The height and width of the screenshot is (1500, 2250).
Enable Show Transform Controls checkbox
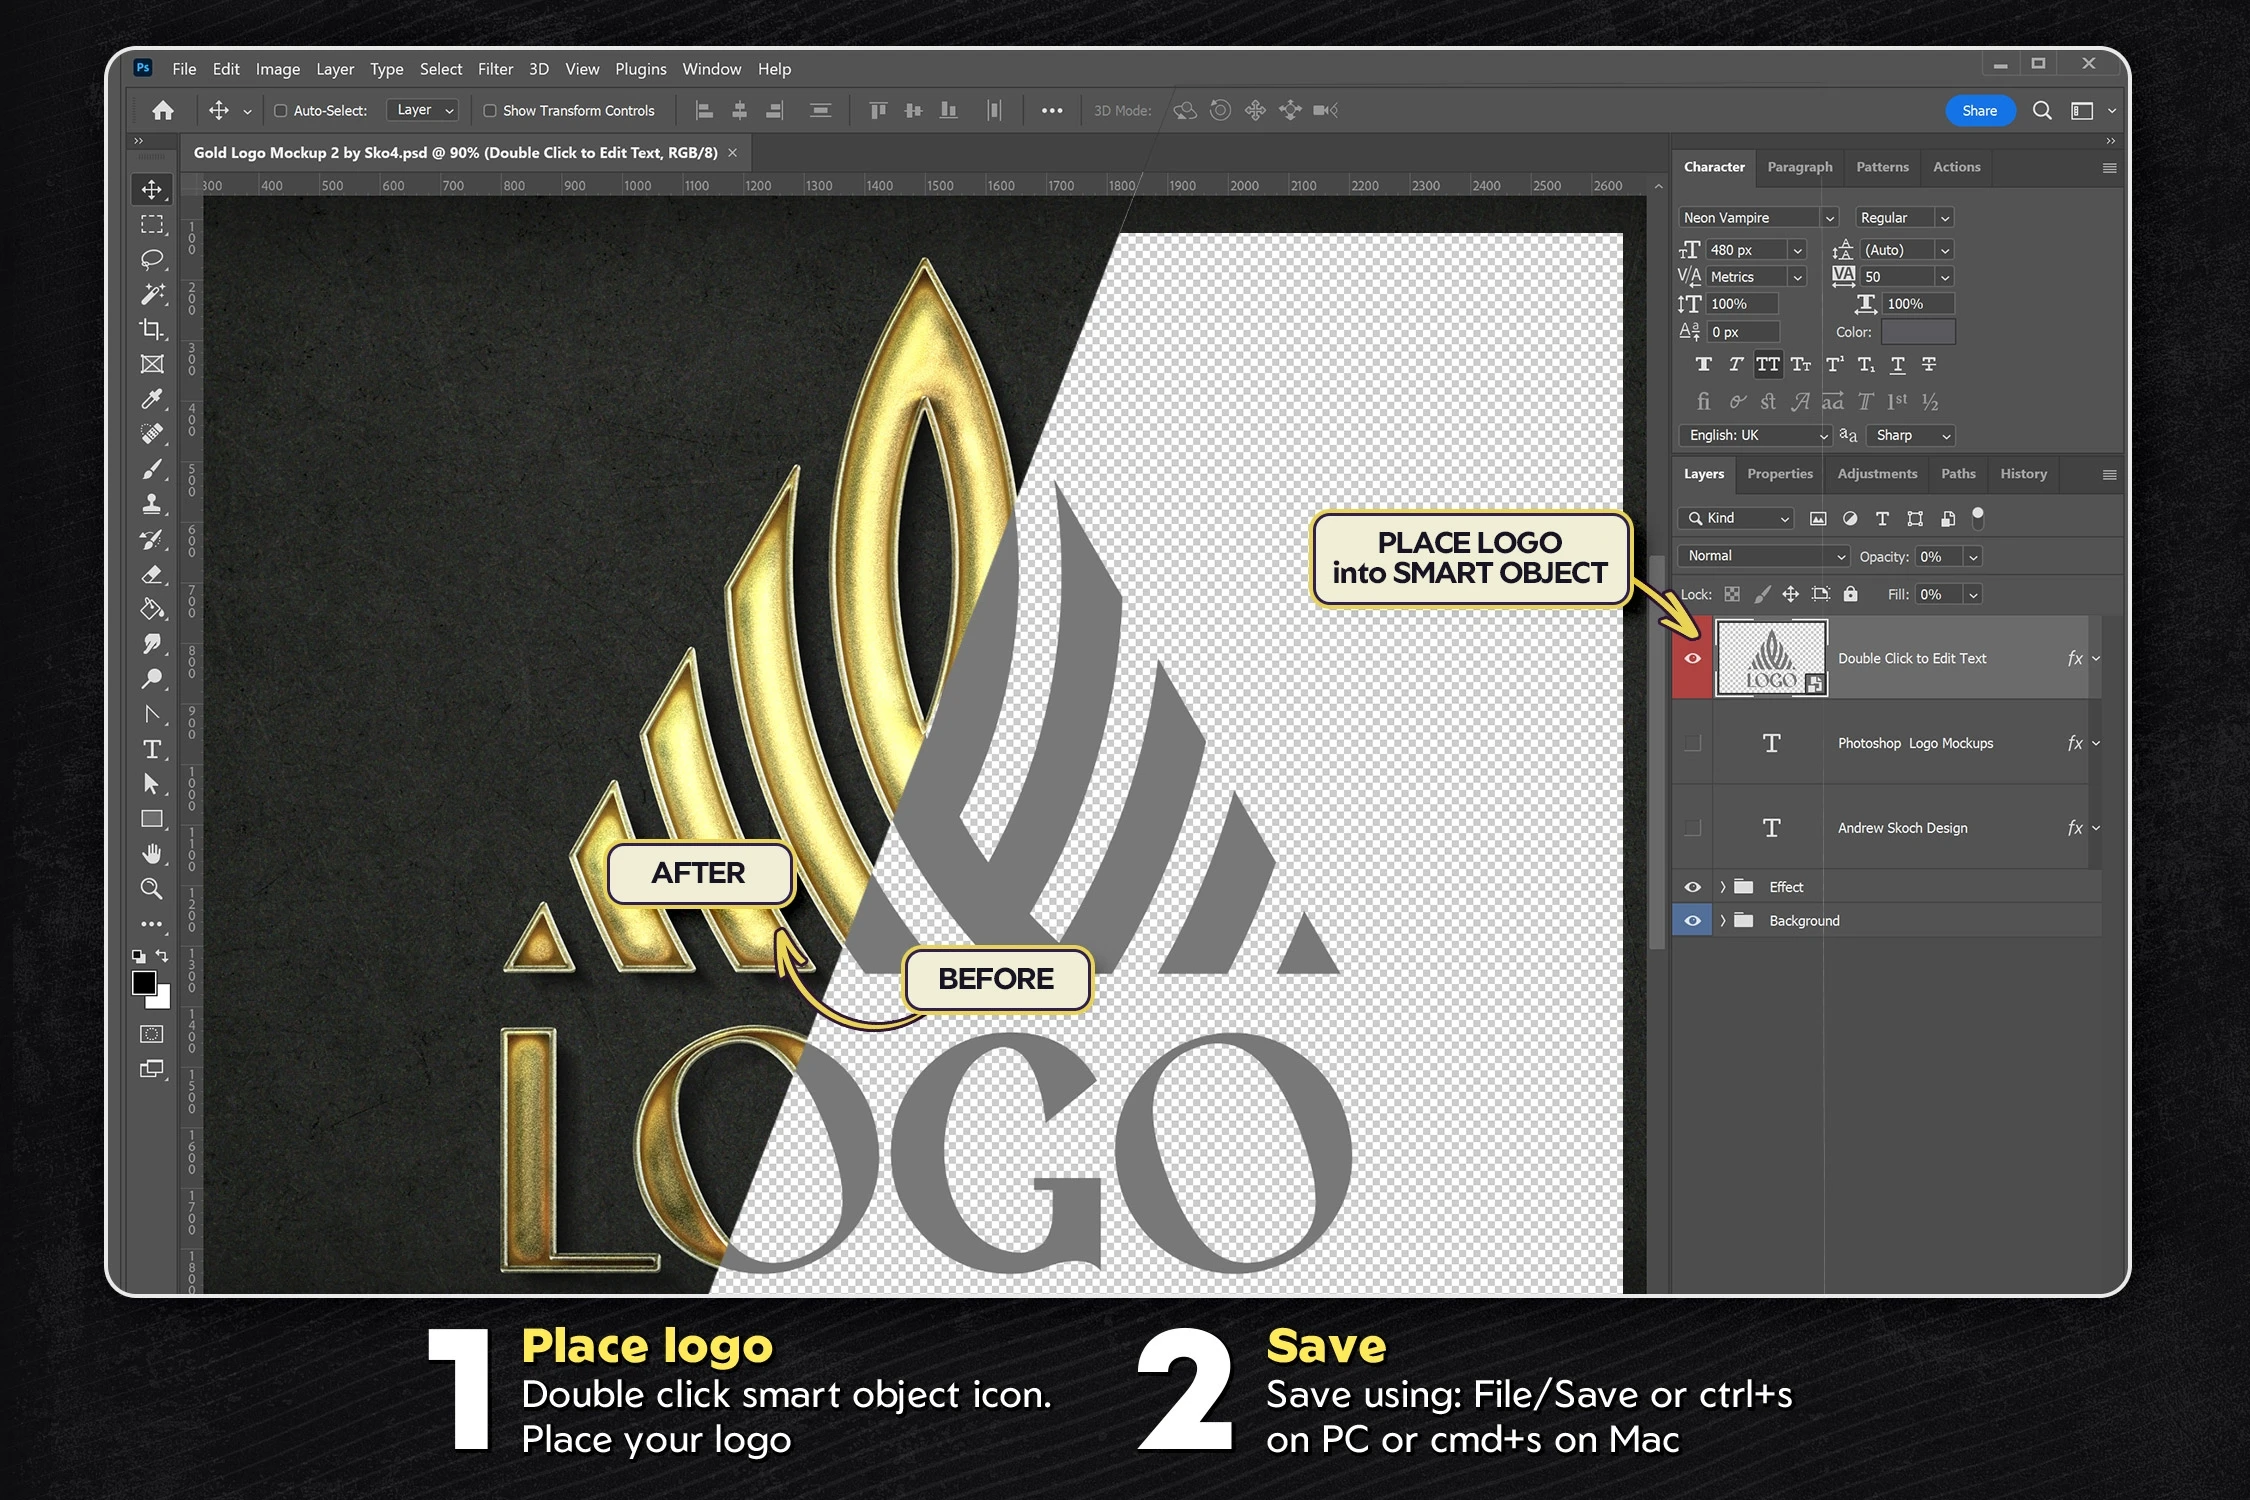coord(490,111)
